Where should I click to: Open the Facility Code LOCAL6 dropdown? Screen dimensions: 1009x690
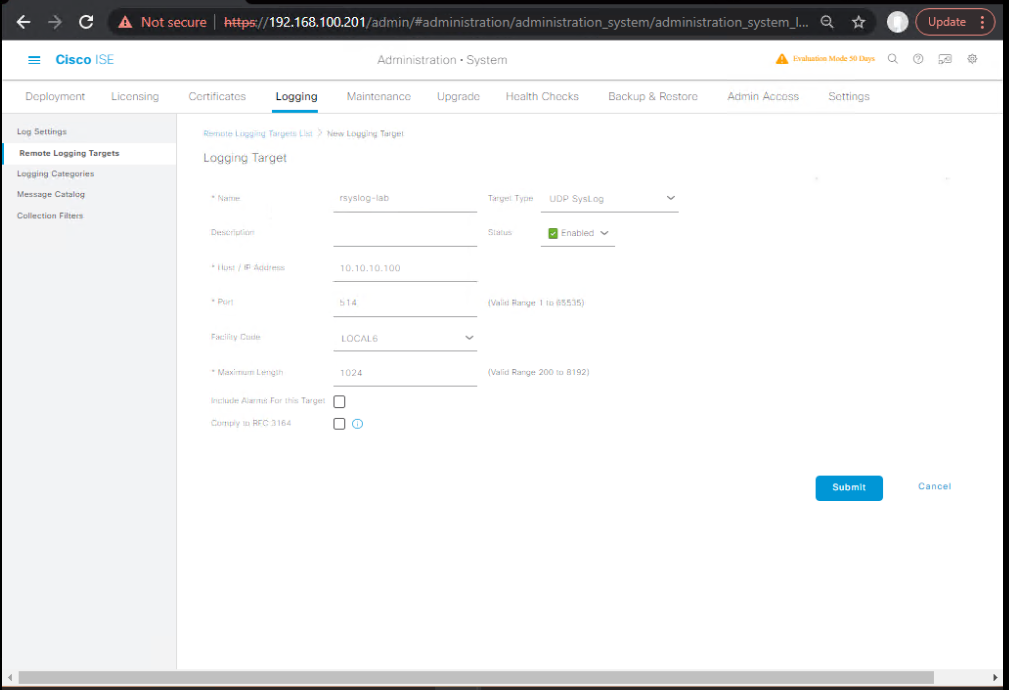[x=469, y=338]
